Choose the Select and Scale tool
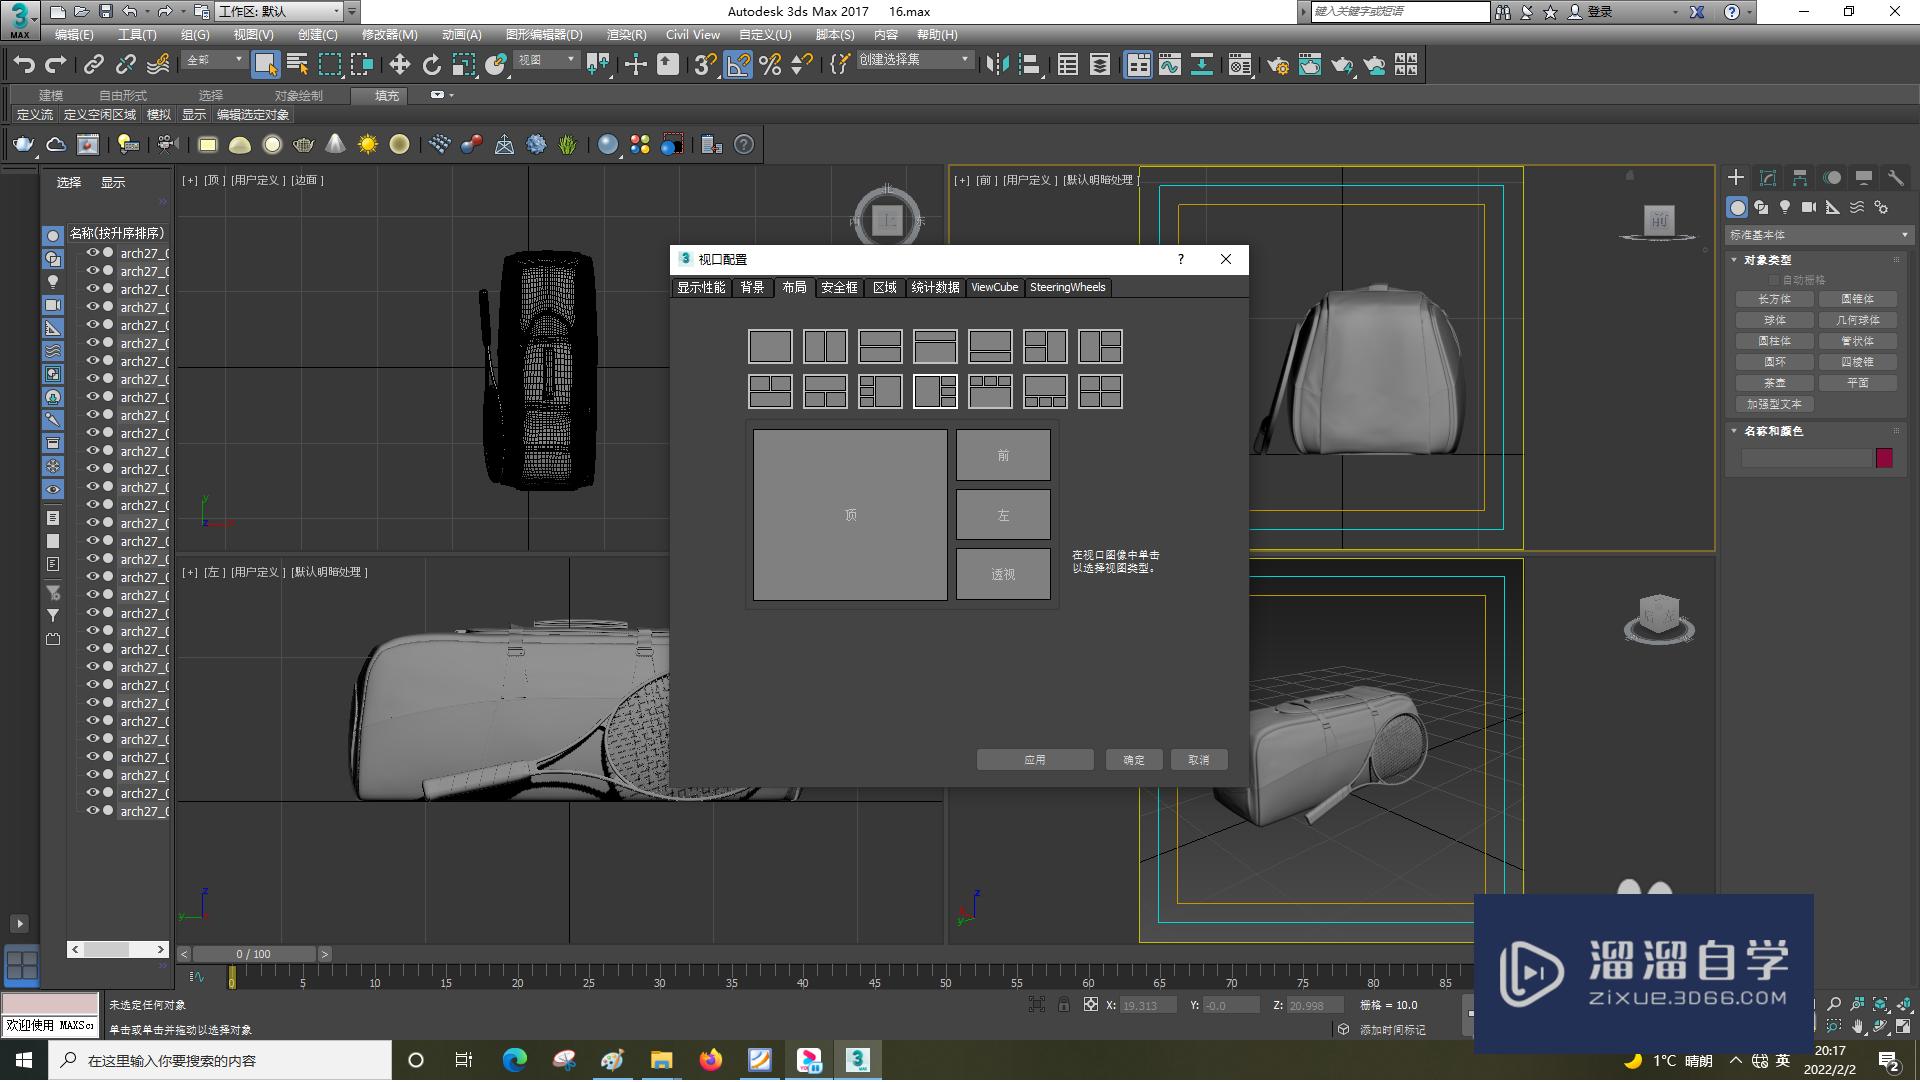1920x1082 pixels. [x=463, y=65]
